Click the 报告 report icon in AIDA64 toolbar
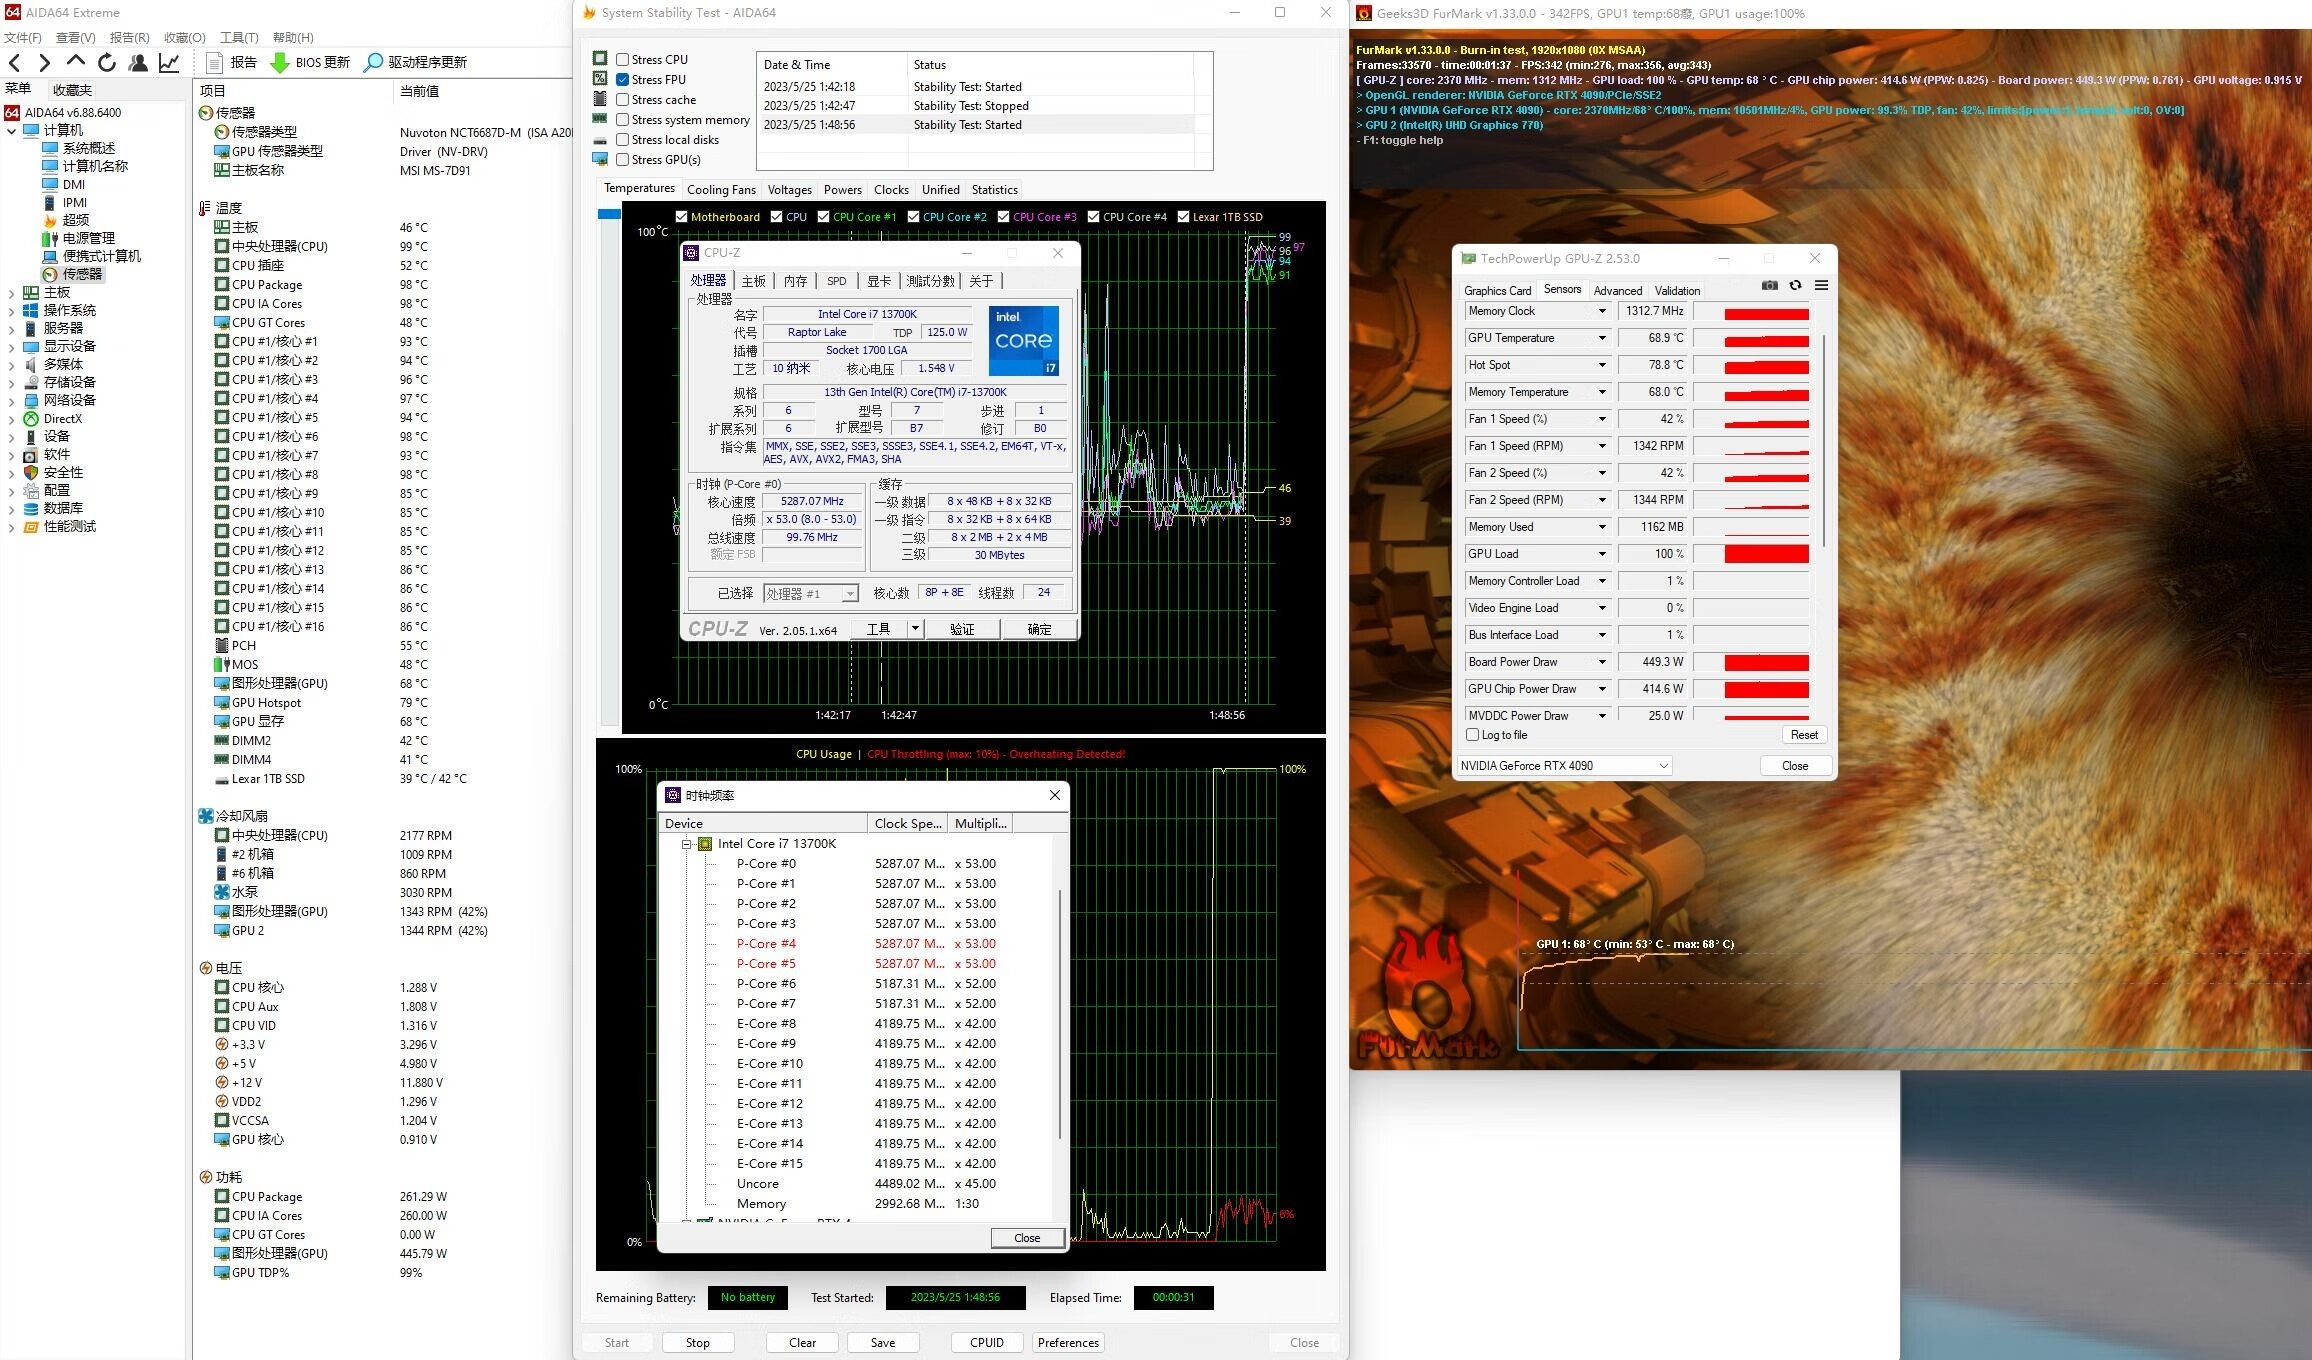This screenshot has height=1360, width=2312. pos(214,63)
